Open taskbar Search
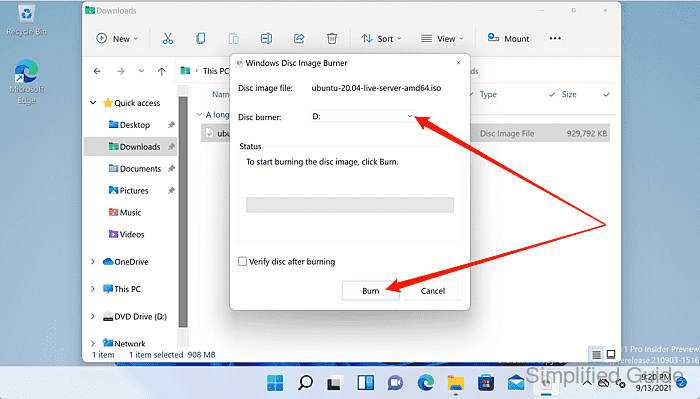Viewport: 700px width, 399px height. click(305, 383)
